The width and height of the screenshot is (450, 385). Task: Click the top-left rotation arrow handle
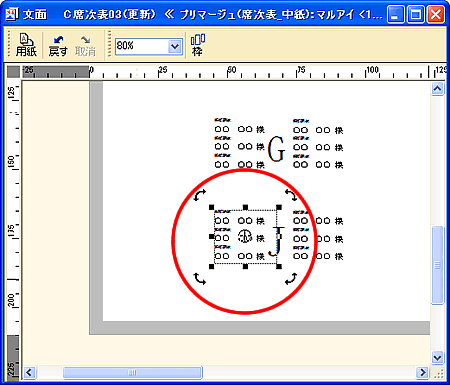199,195
